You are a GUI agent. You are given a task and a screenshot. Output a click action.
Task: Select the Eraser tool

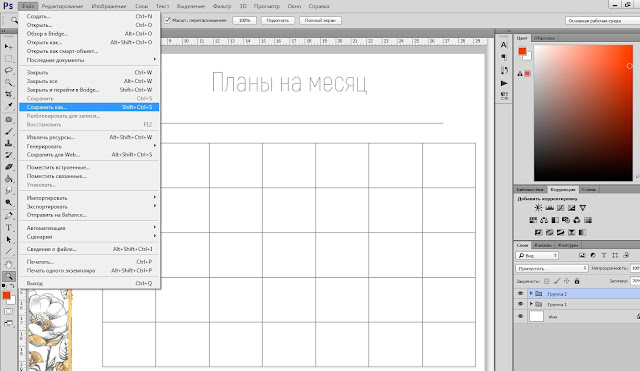[9, 167]
